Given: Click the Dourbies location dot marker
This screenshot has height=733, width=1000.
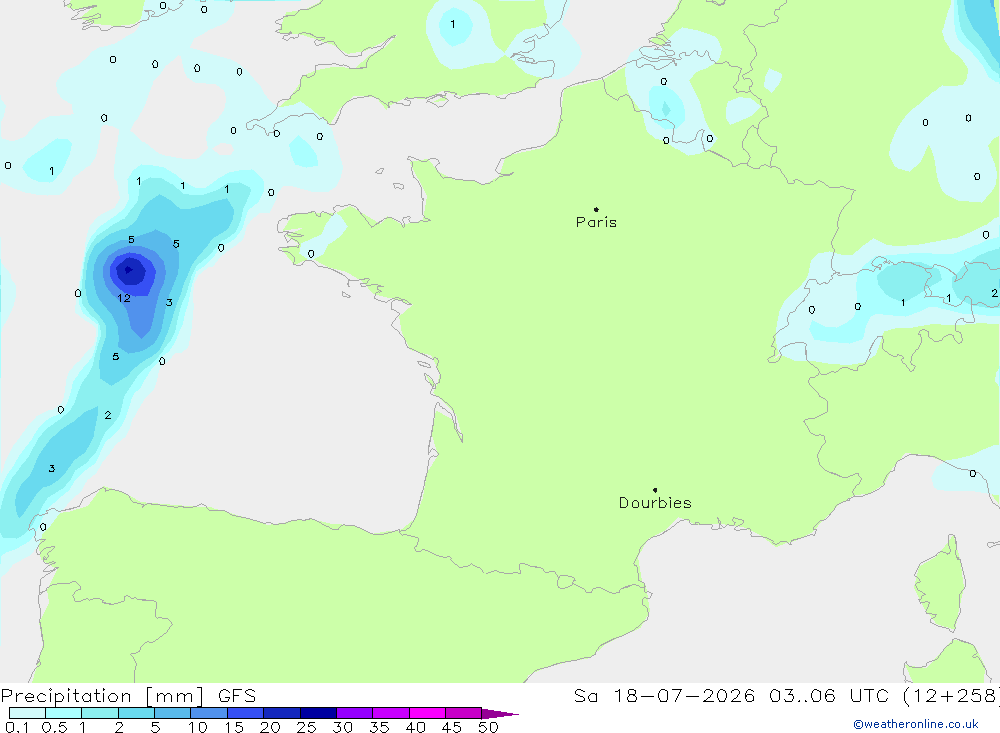Looking at the screenshot, I should pyautogui.click(x=655, y=490).
